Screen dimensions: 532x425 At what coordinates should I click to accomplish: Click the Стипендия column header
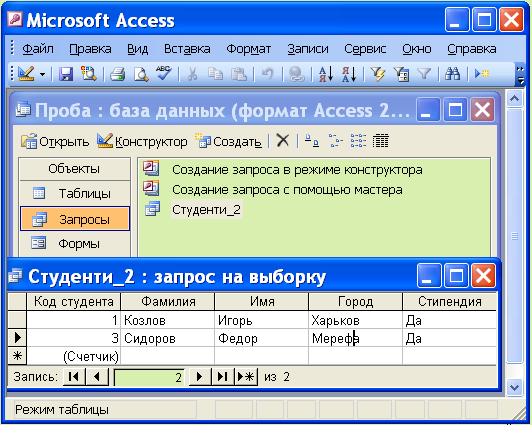coord(450,302)
